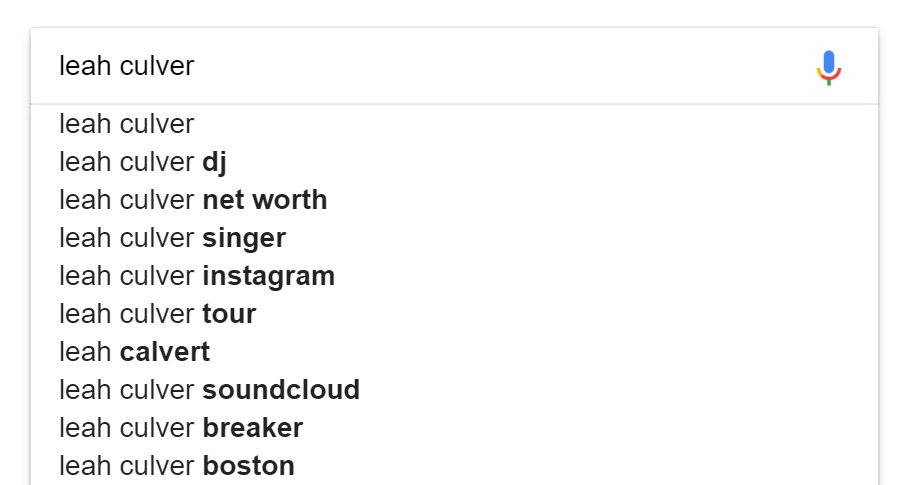Screen dimensions: 907x485
Task: Select the 'leah culver singer' suggestion
Action: [172, 238]
